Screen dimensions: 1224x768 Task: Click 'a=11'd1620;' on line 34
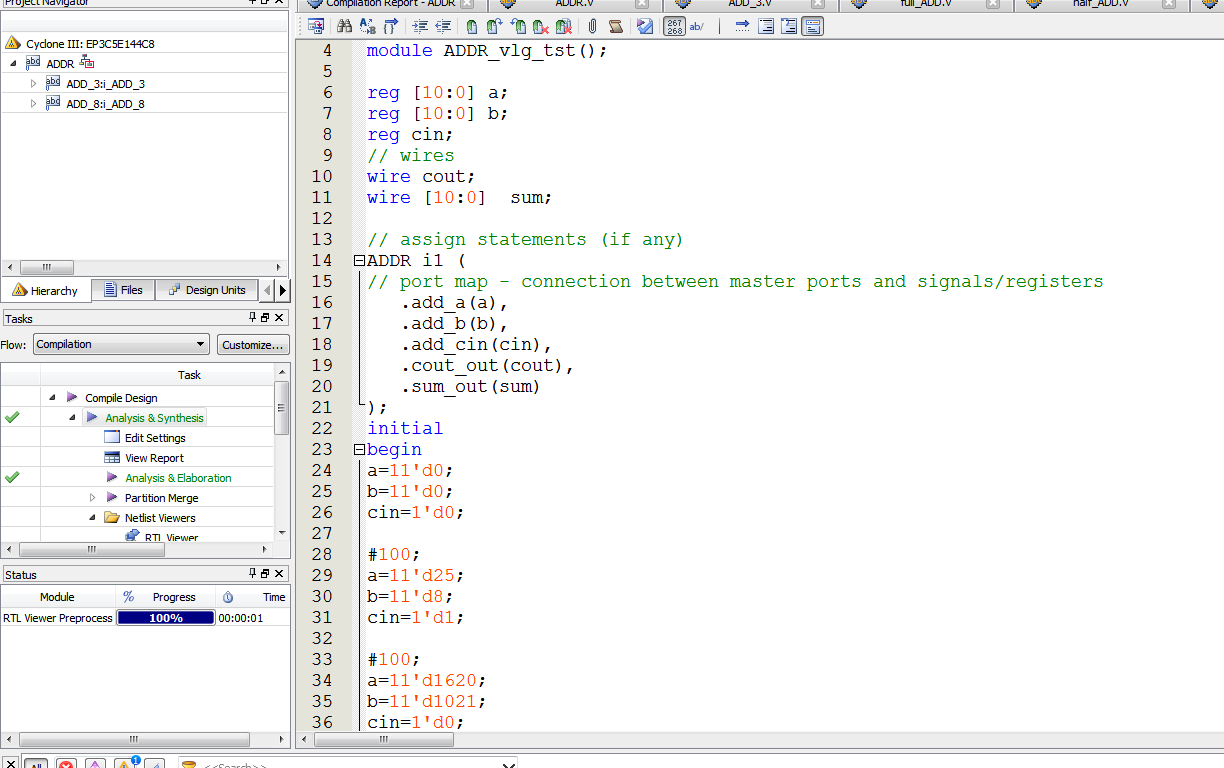click(427, 680)
